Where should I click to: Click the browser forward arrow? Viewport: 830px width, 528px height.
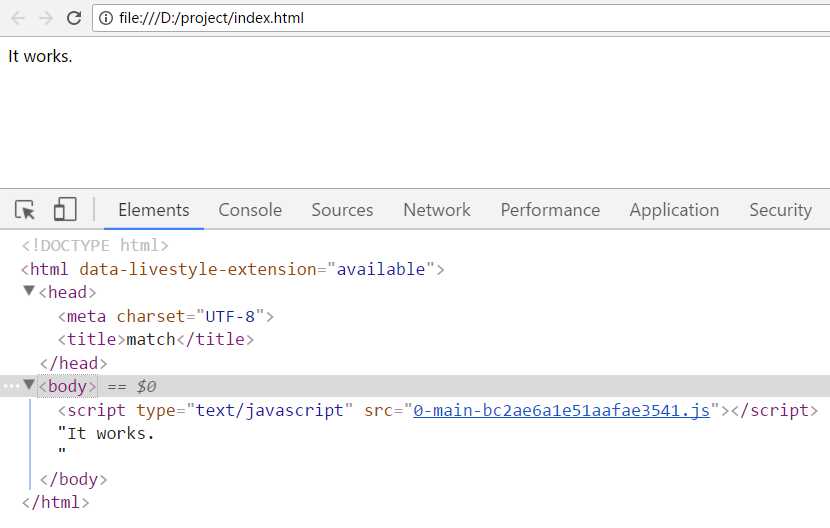[x=46, y=18]
